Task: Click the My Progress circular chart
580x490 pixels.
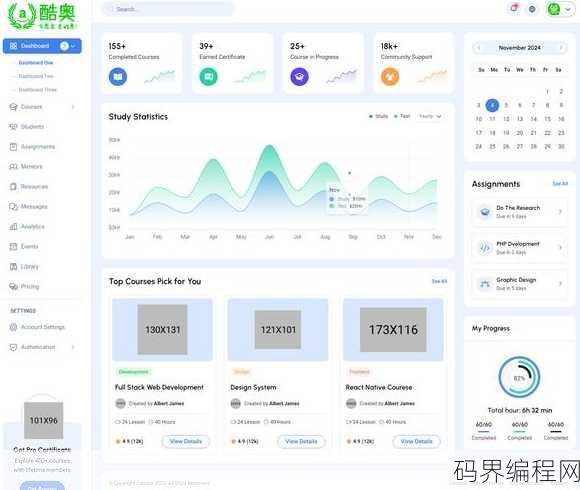Action: pos(519,378)
